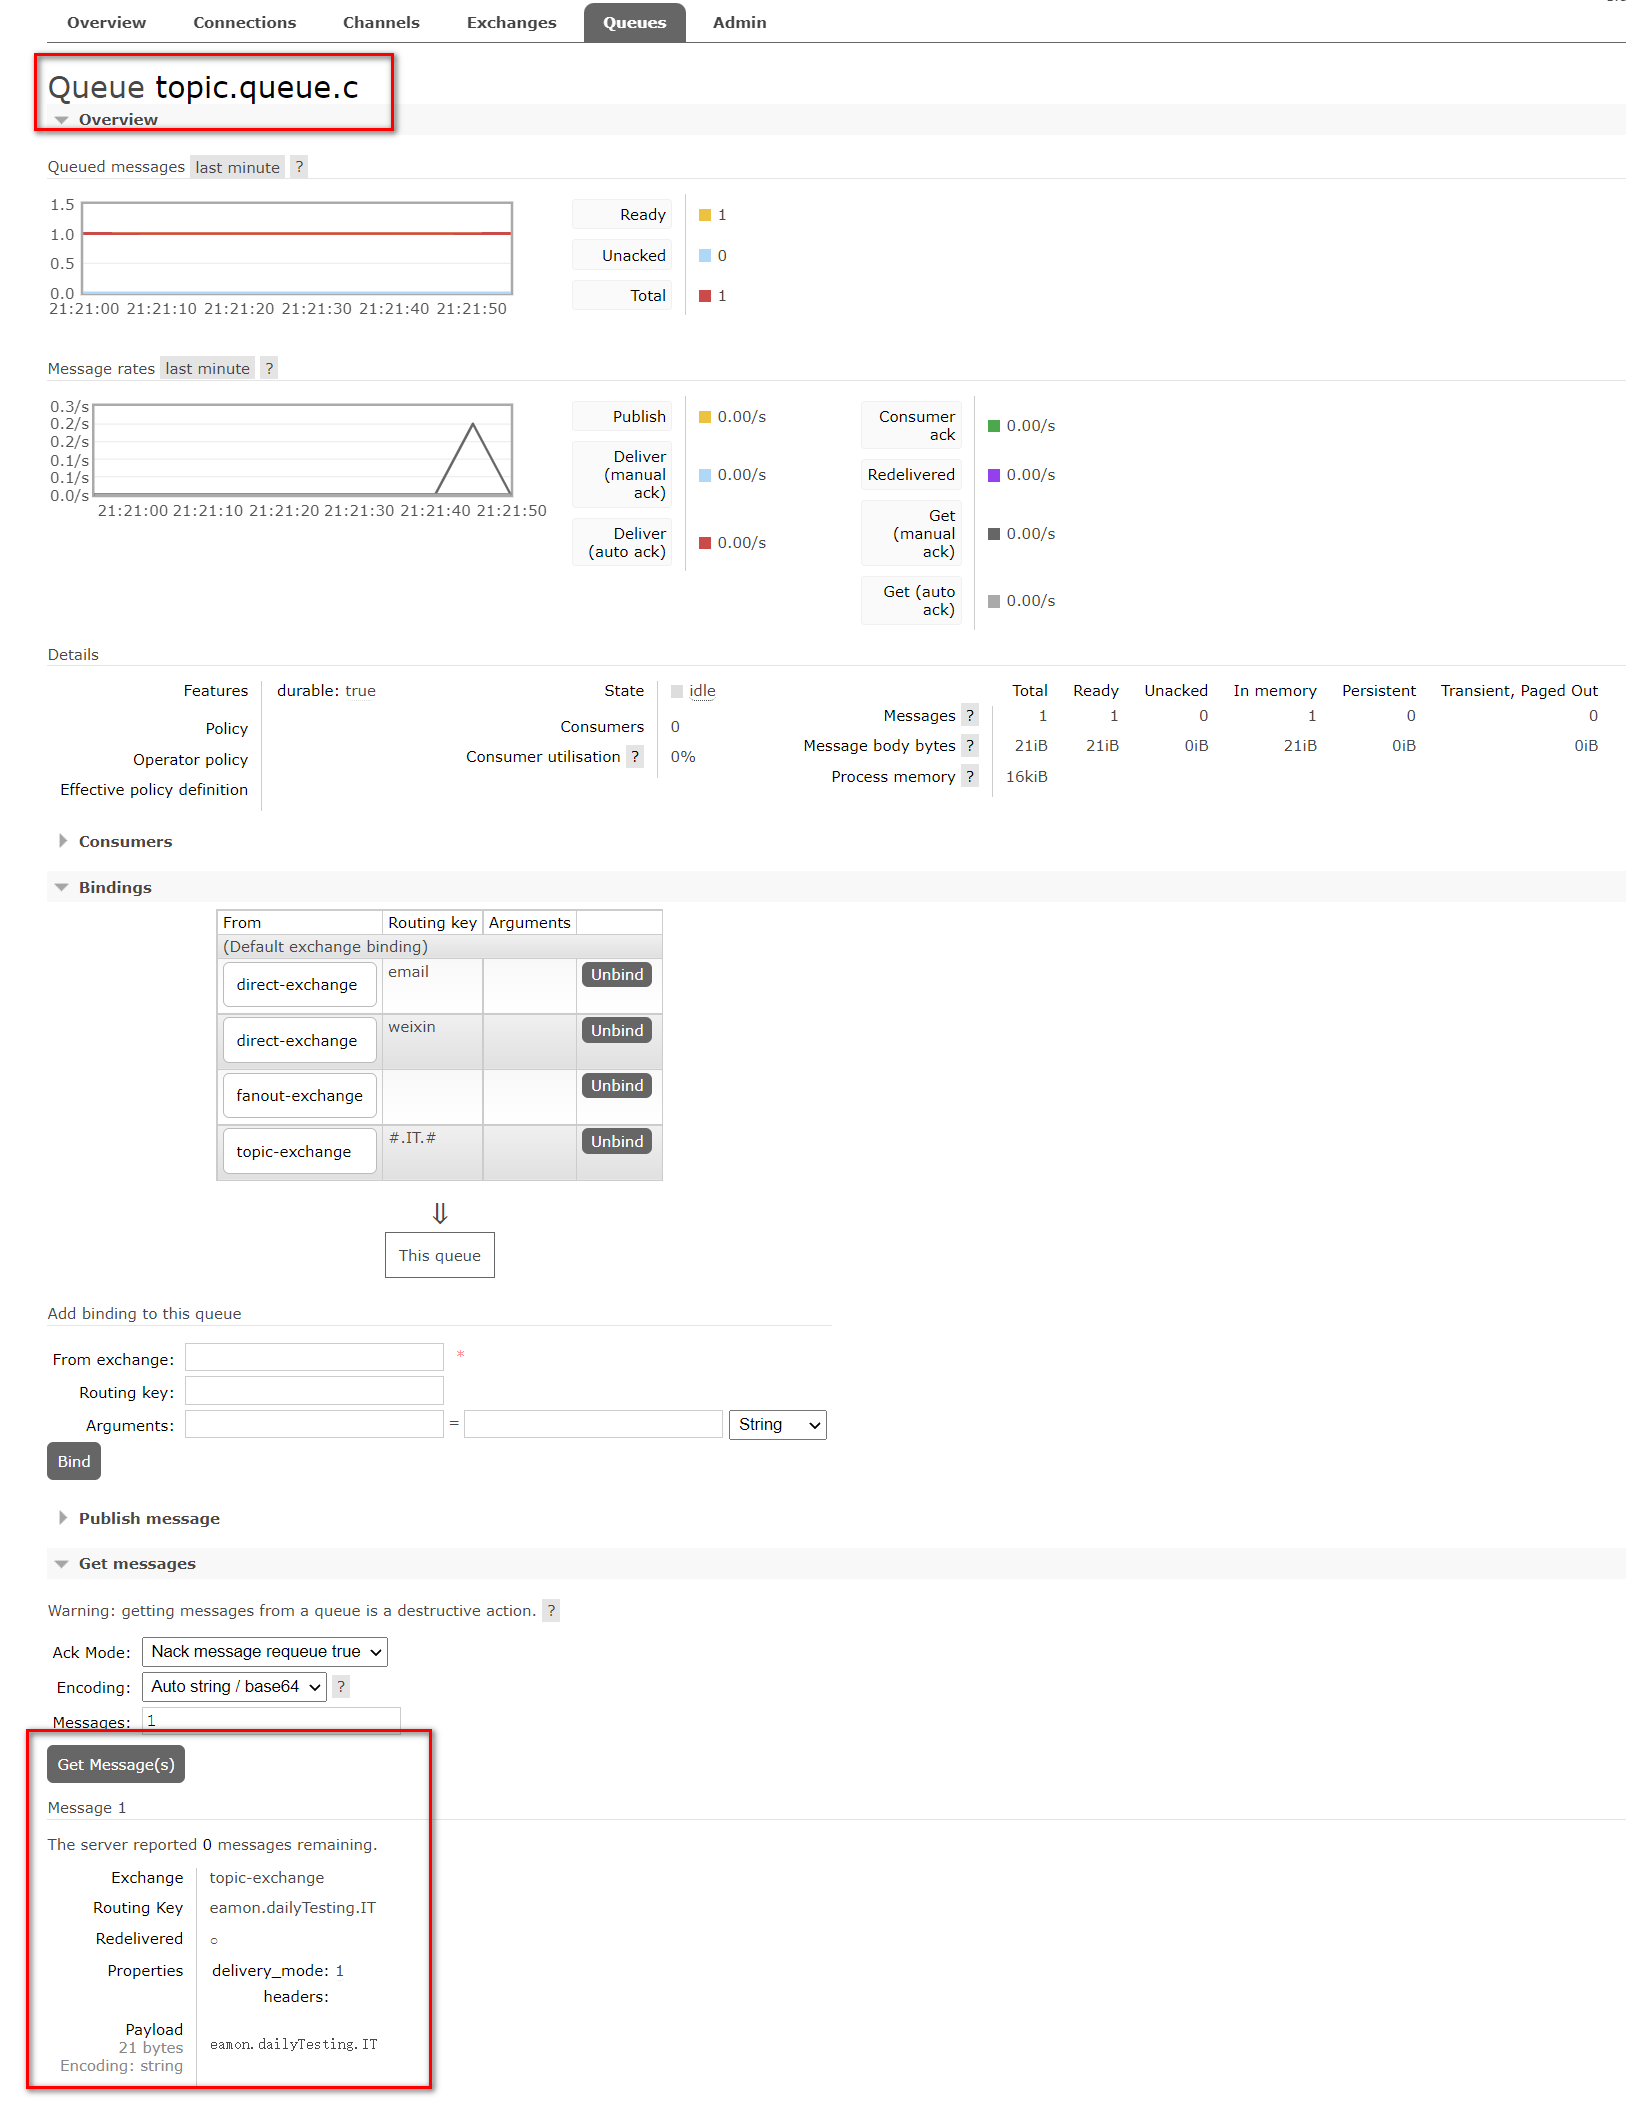Click the Get Message(s) button
Image resolution: width=1626 pixels, height=2113 pixels.
[x=116, y=1764]
